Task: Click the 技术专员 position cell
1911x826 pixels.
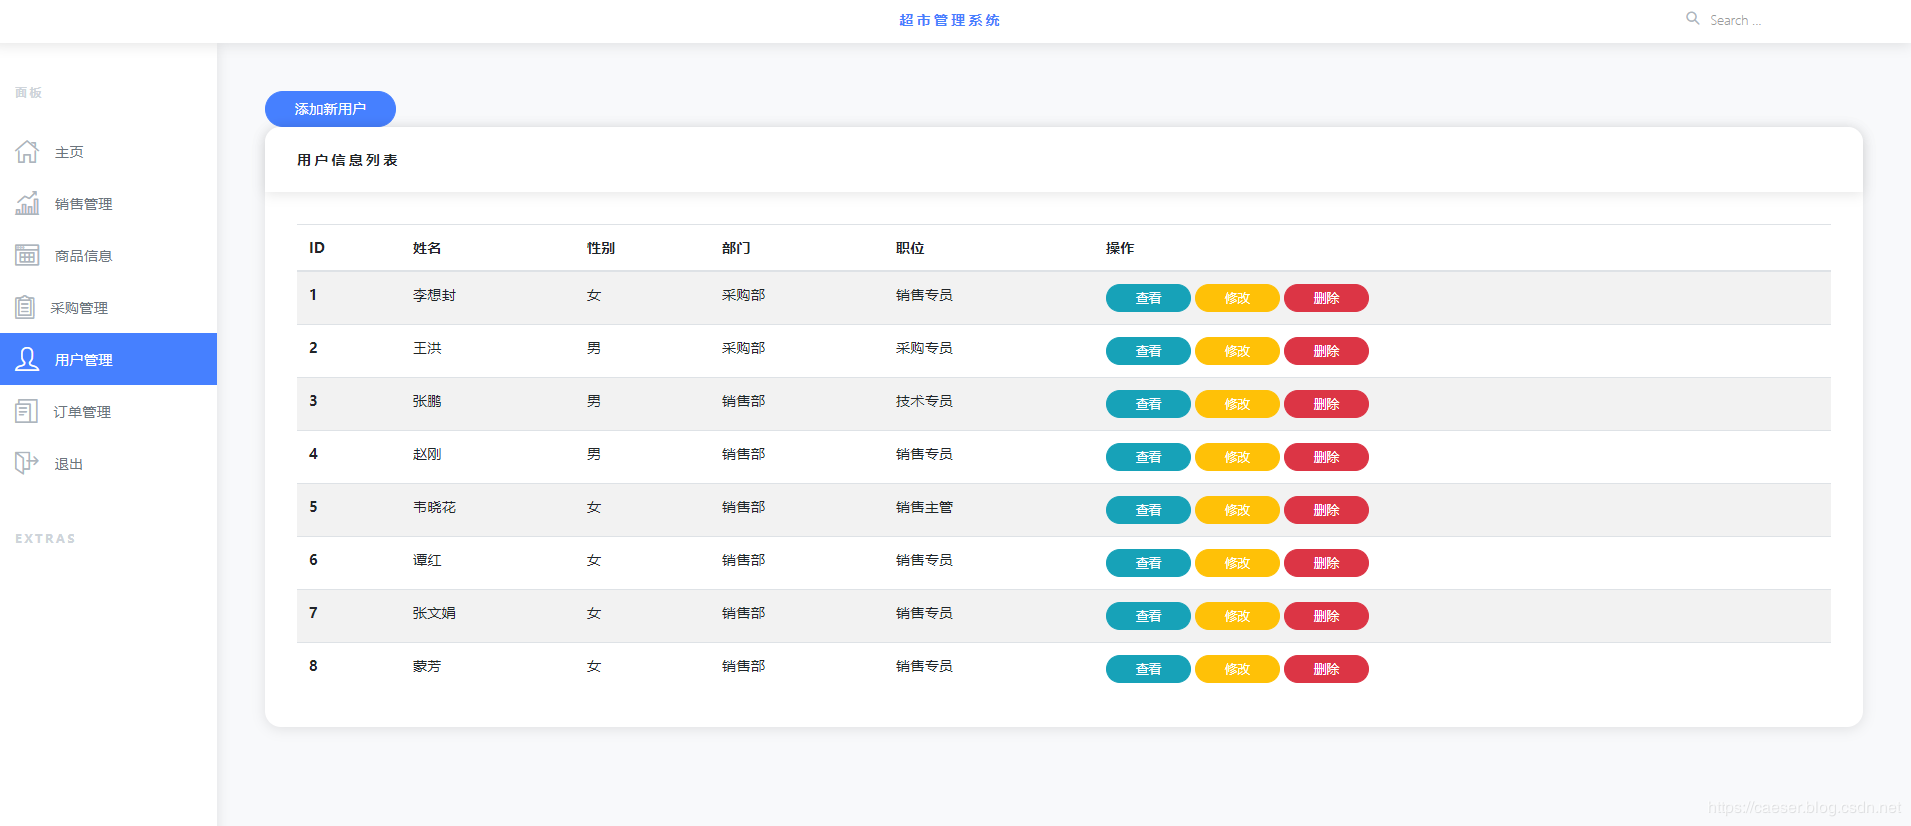Action: [924, 401]
